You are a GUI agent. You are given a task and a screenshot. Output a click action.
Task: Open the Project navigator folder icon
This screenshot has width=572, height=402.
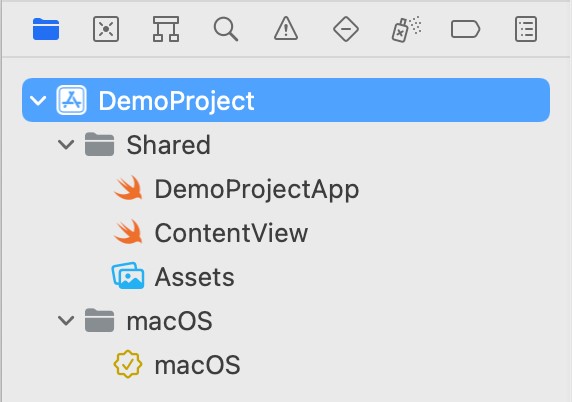coord(46,29)
